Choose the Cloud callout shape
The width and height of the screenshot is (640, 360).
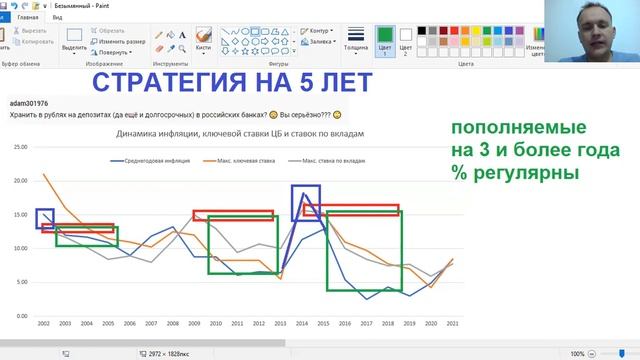[x=285, y=51]
